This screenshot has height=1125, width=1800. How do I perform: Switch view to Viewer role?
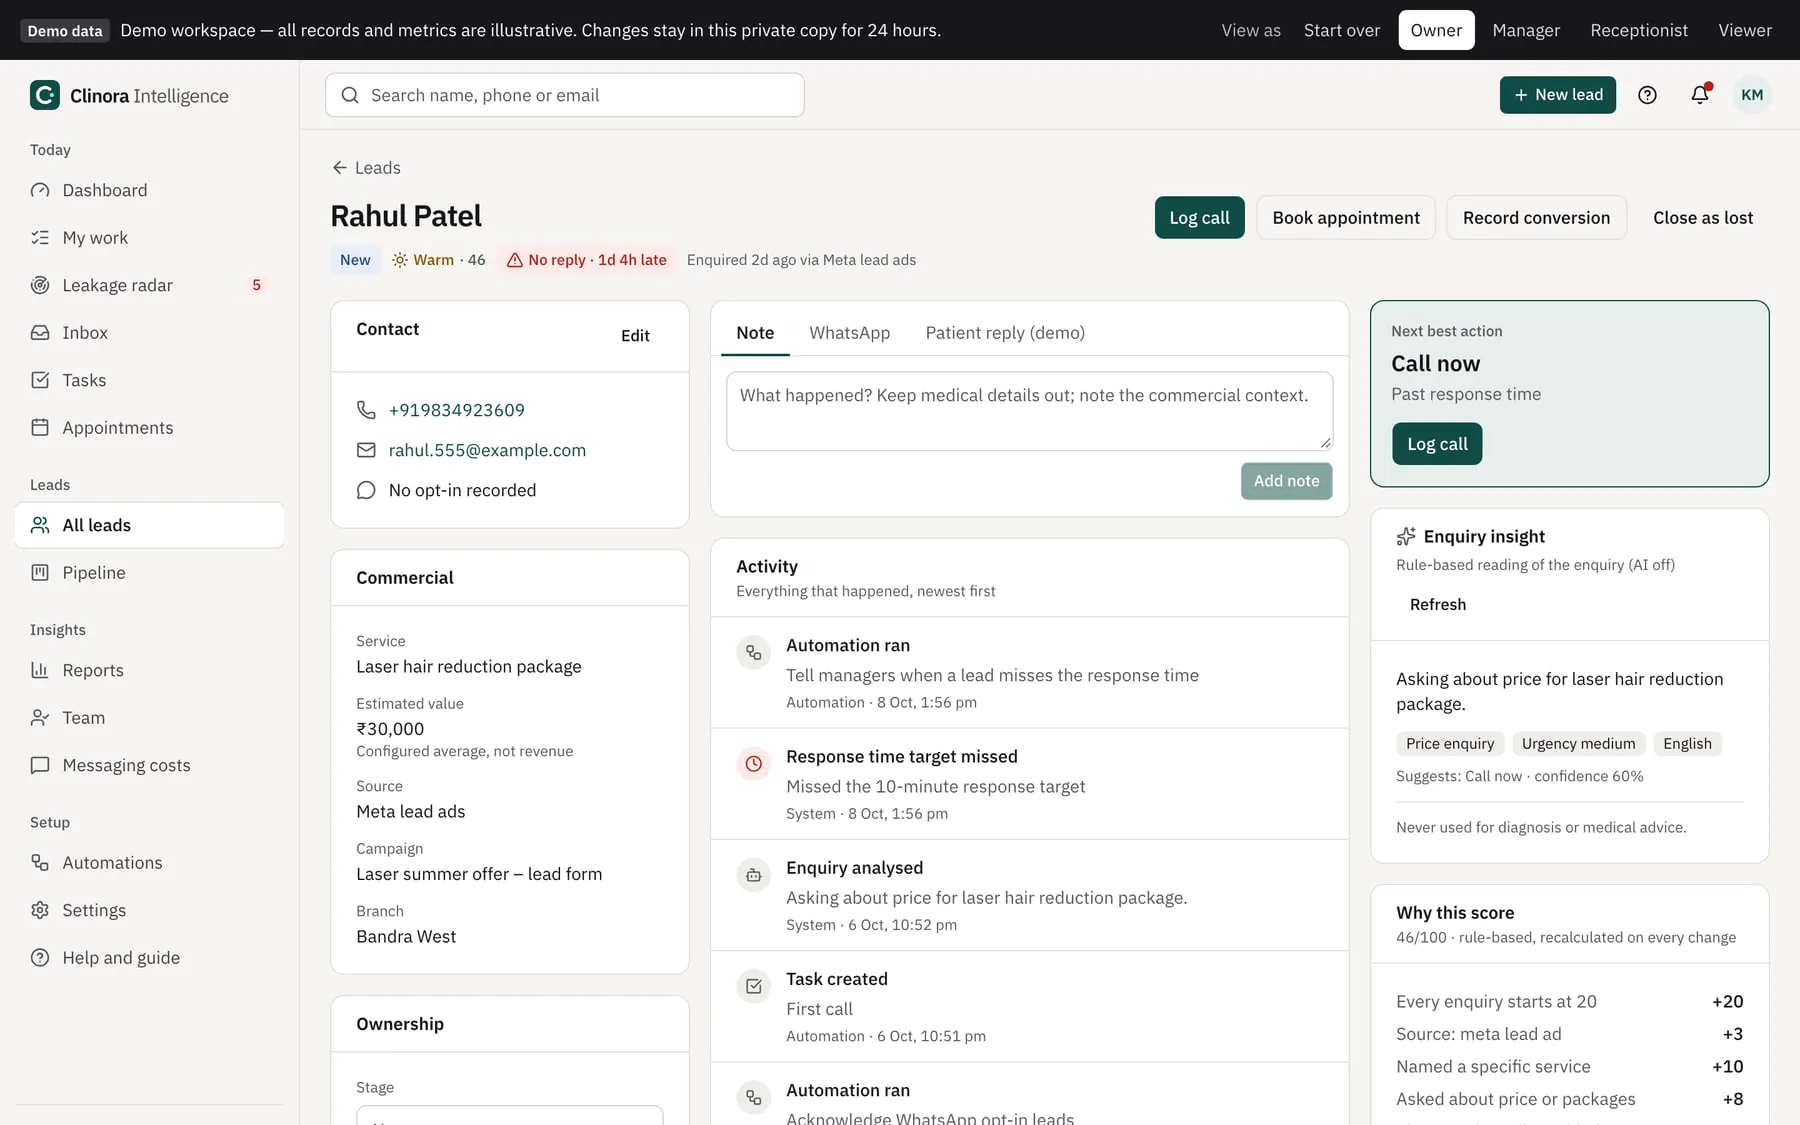[1745, 30]
